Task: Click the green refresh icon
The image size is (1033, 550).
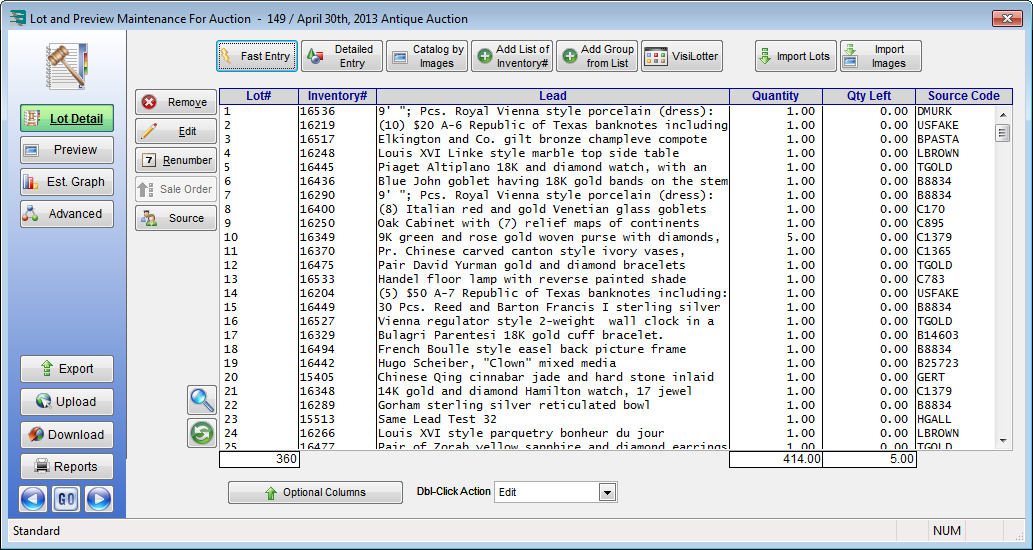Action: 202,433
